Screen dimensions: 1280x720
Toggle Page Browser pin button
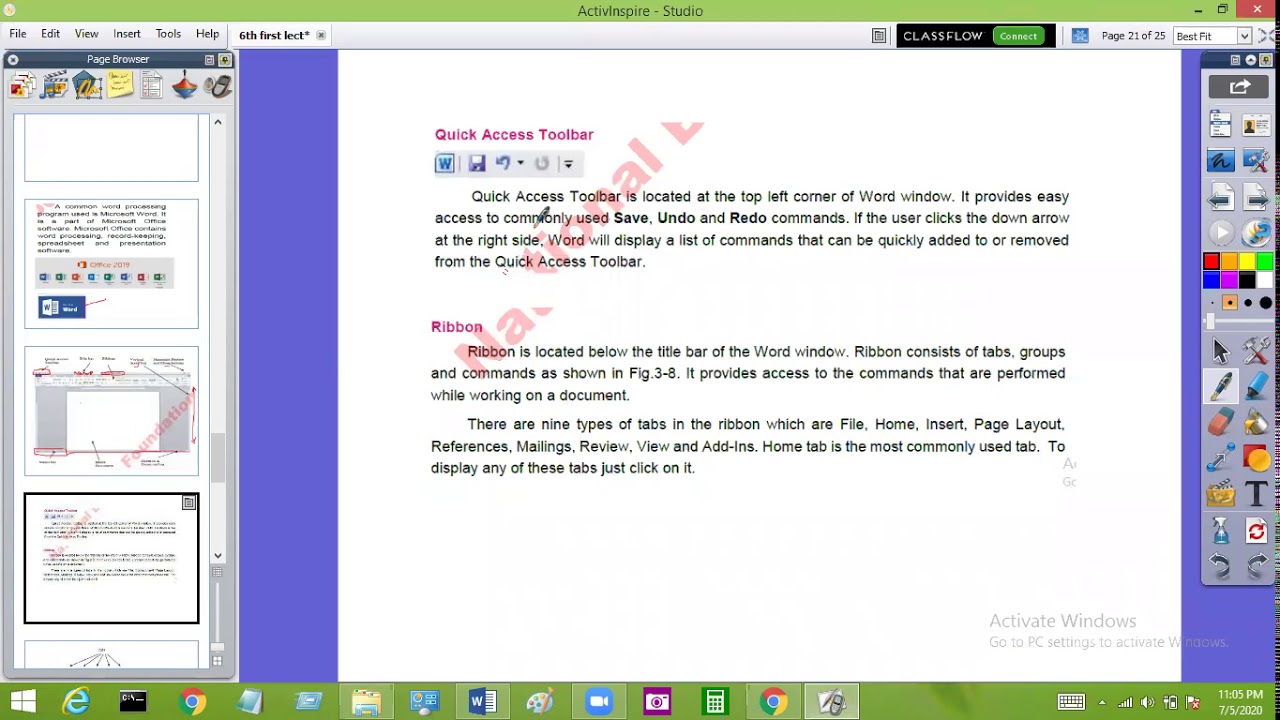(x=225, y=60)
